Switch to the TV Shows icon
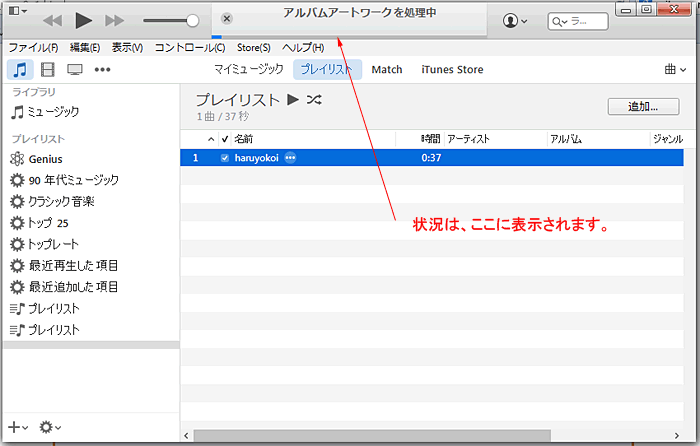700x446 pixels. [x=75, y=69]
